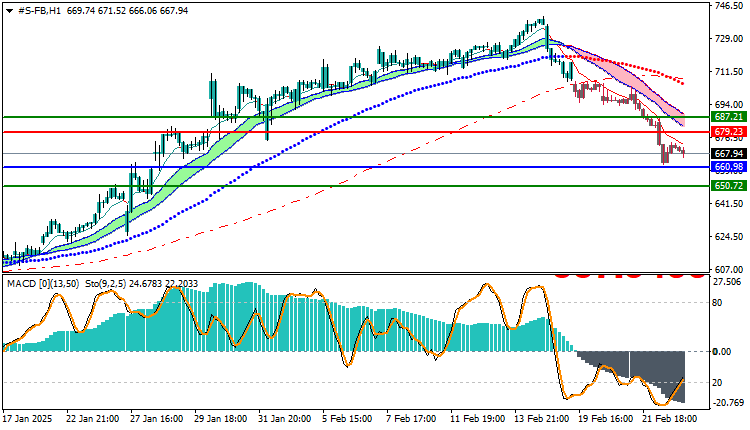Image resolution: width=750 pixels, height=430 pixels.
Task: Click the 746.50 price scale value
Action: point(728,6)
